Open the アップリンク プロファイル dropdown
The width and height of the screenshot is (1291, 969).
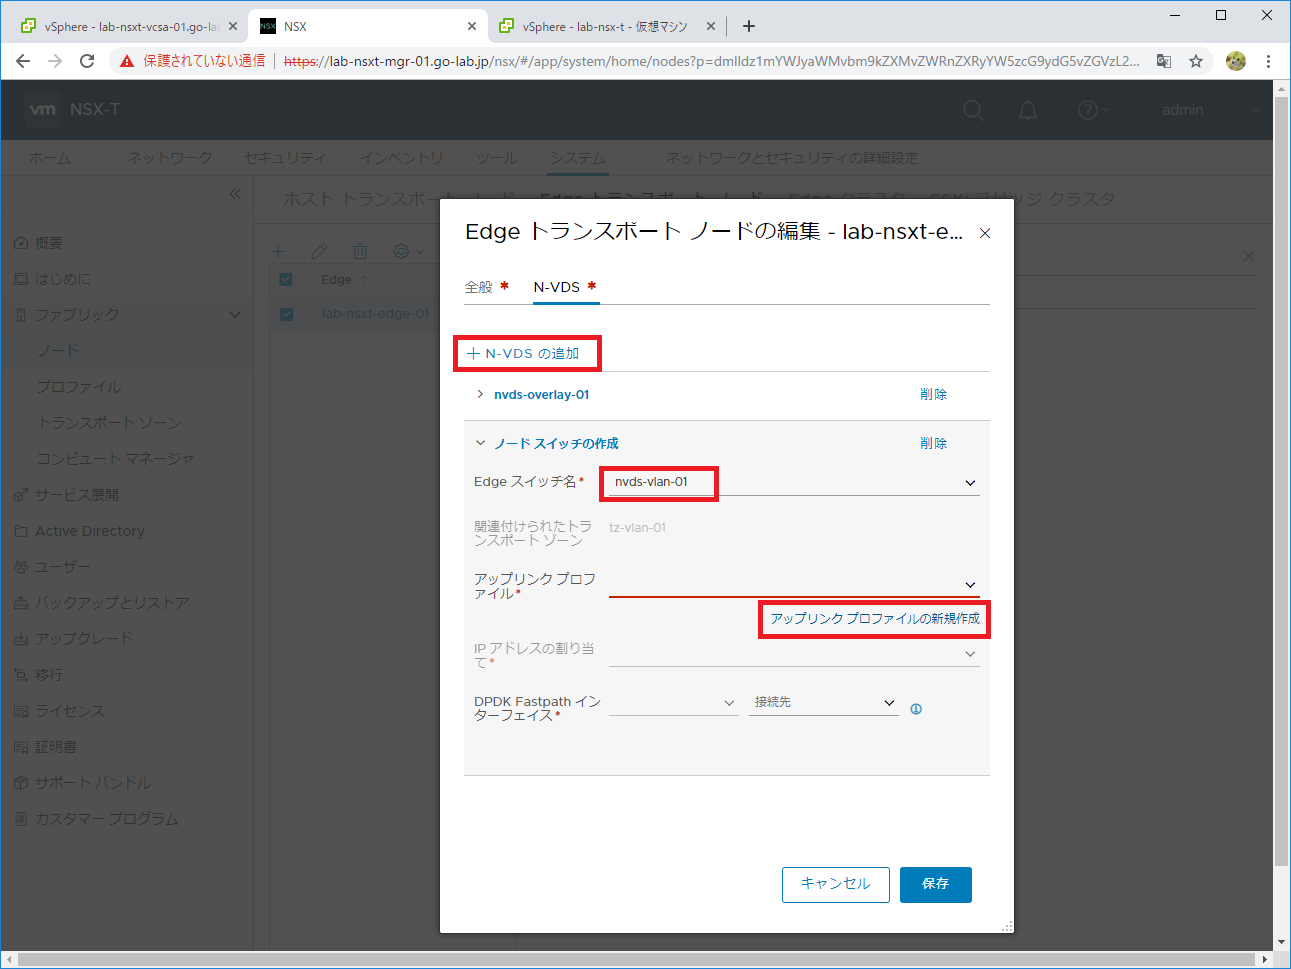click(x=970, y=585)
